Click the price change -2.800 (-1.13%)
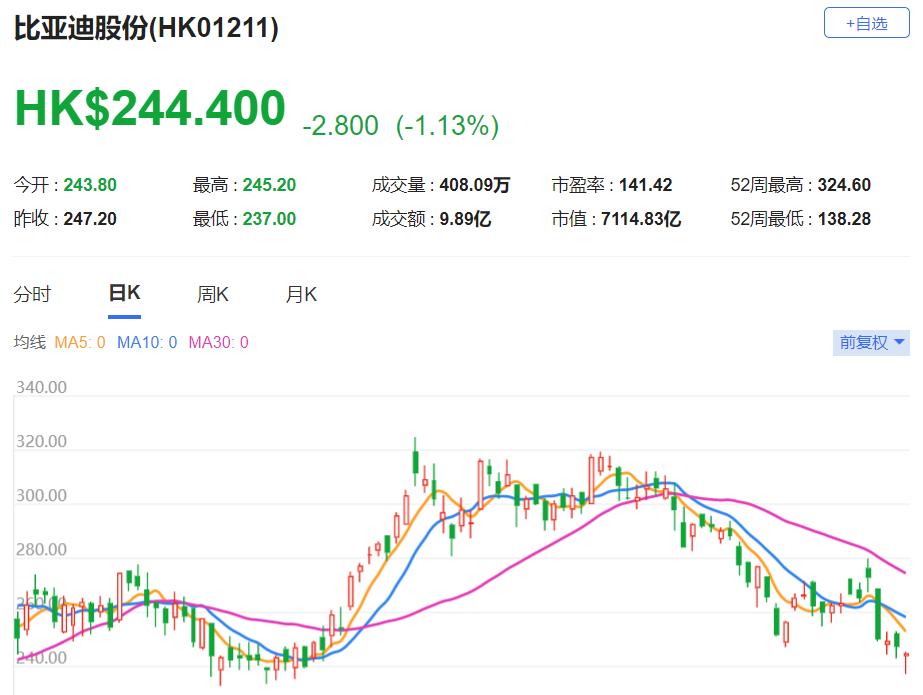 (400, 125)
